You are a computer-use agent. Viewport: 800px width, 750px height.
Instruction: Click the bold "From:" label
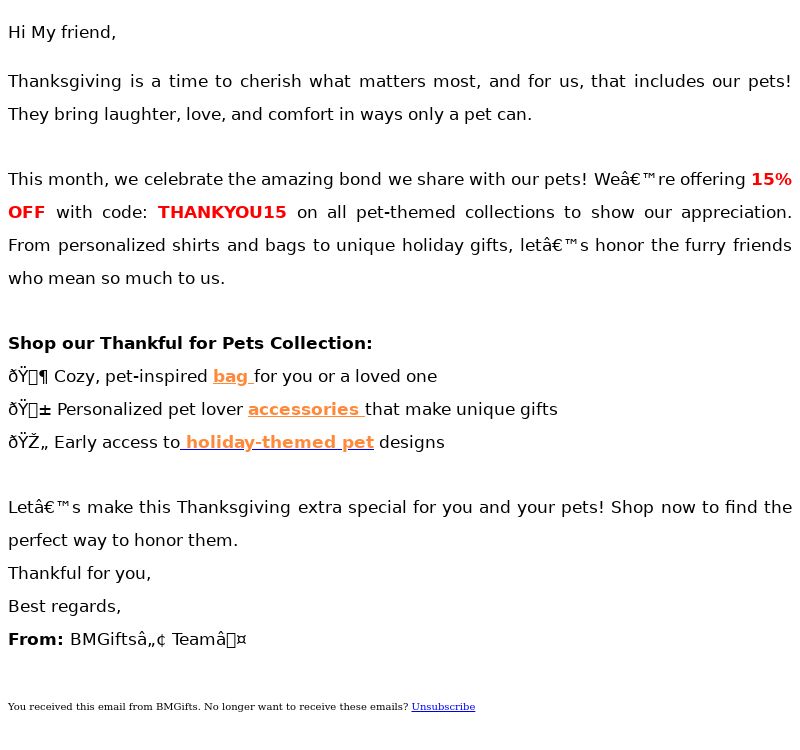coord(36,639)
